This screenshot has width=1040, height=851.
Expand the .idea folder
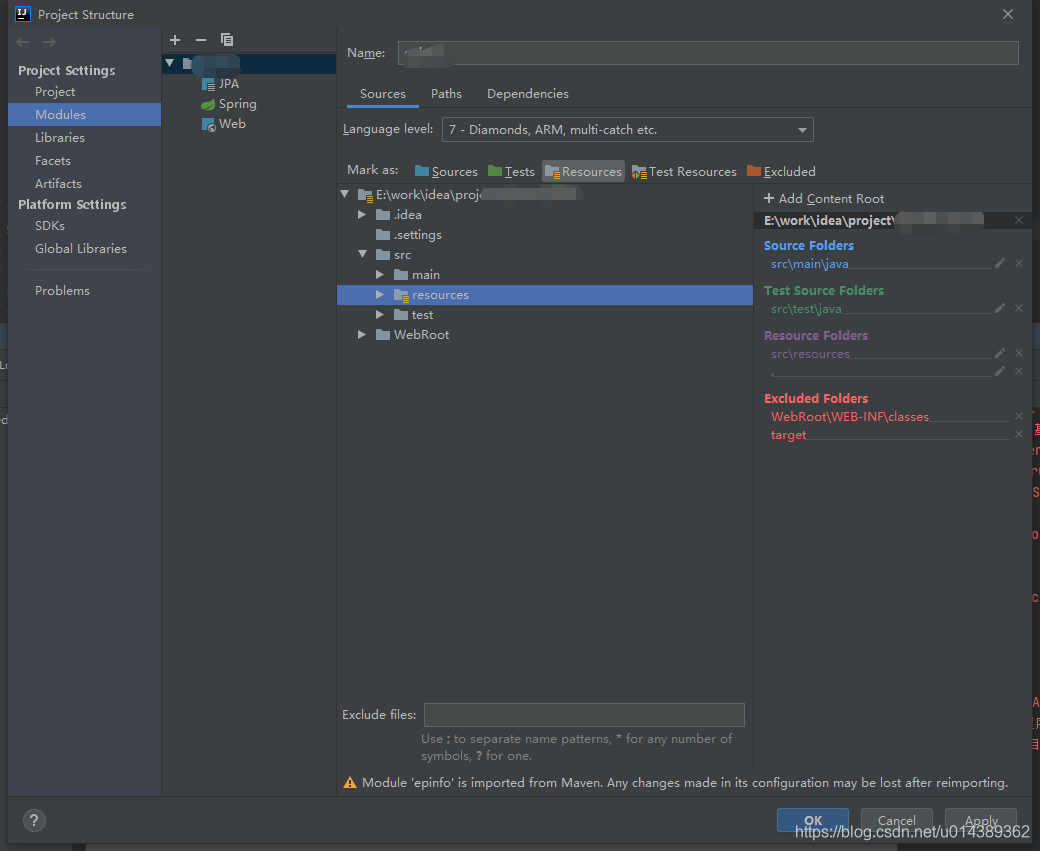click(x=362, y=214)
